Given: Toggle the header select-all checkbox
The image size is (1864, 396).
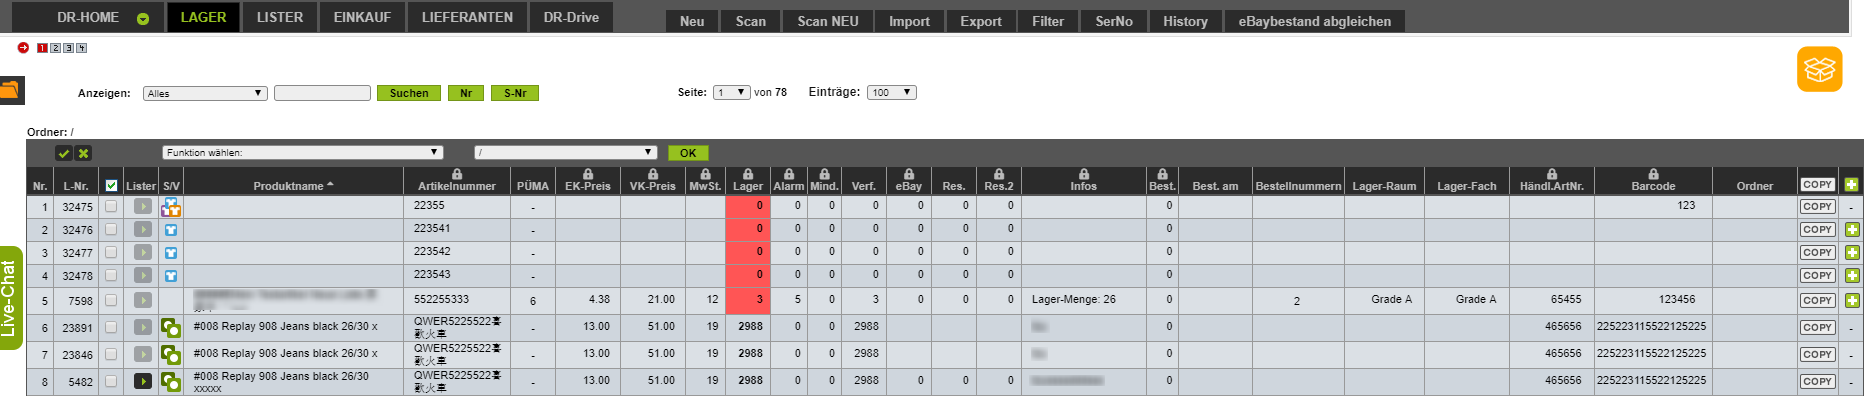Looking at the screenshot, I should (x=111, y=186).
